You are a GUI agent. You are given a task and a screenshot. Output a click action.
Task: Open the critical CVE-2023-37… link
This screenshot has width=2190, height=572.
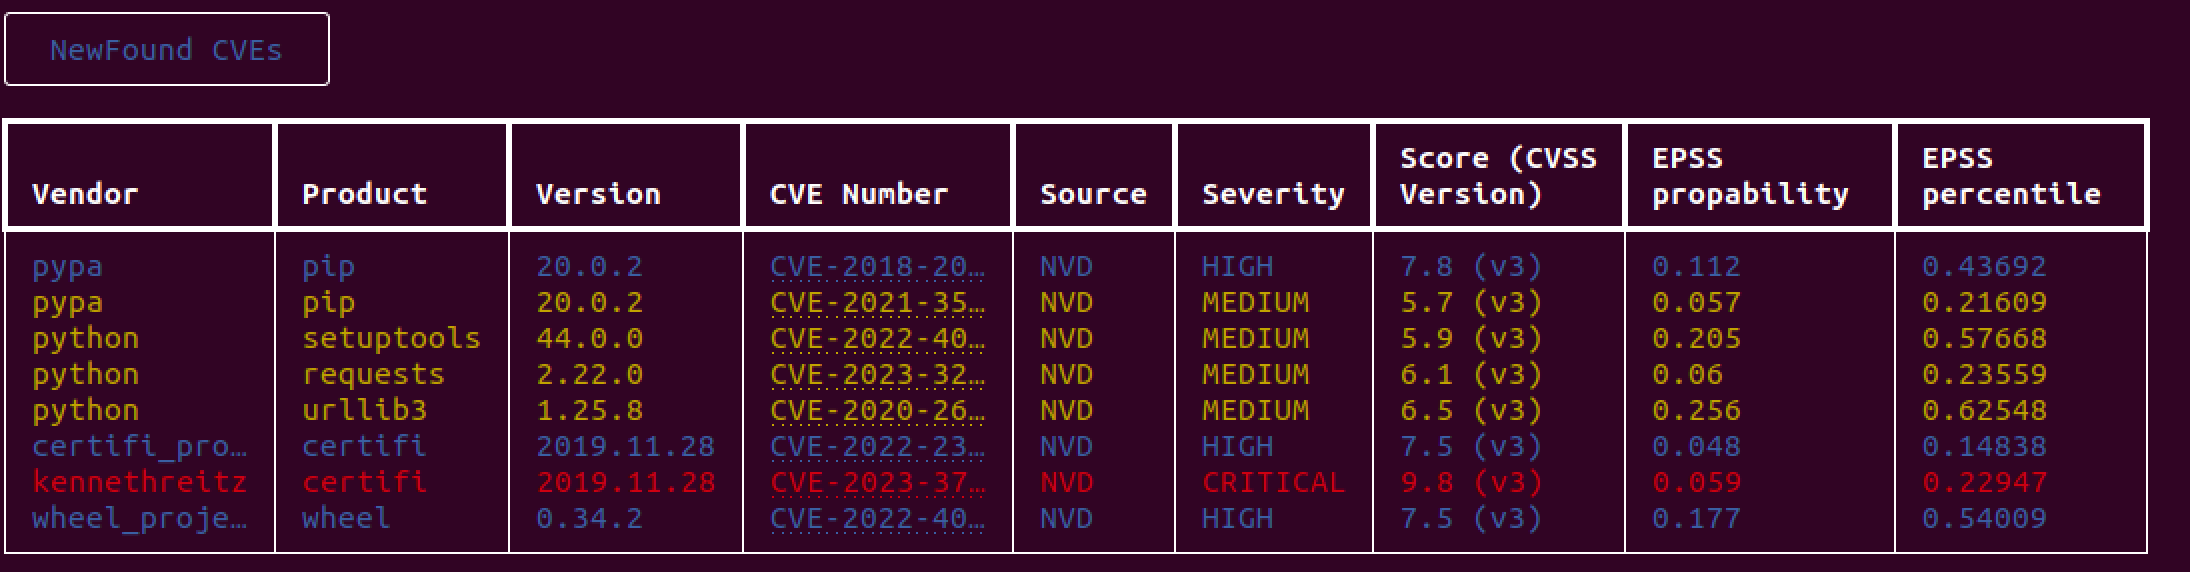(877, 483)
